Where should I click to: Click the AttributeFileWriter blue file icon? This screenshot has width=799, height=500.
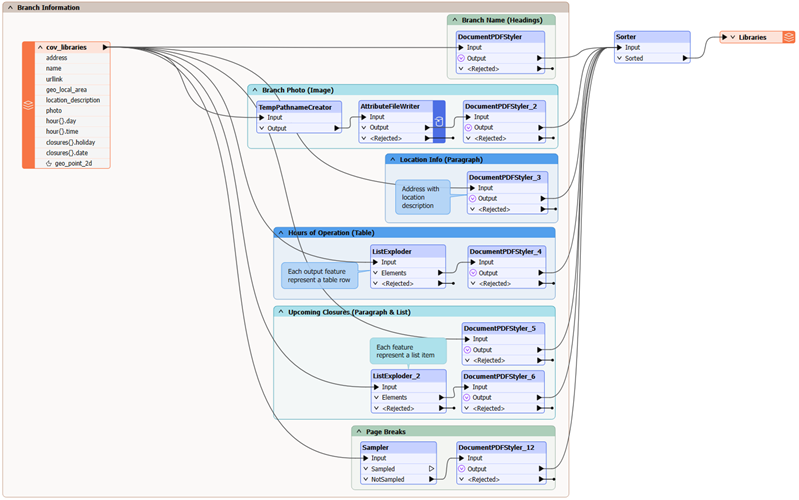pyautogui.click(x=438, y=122)
